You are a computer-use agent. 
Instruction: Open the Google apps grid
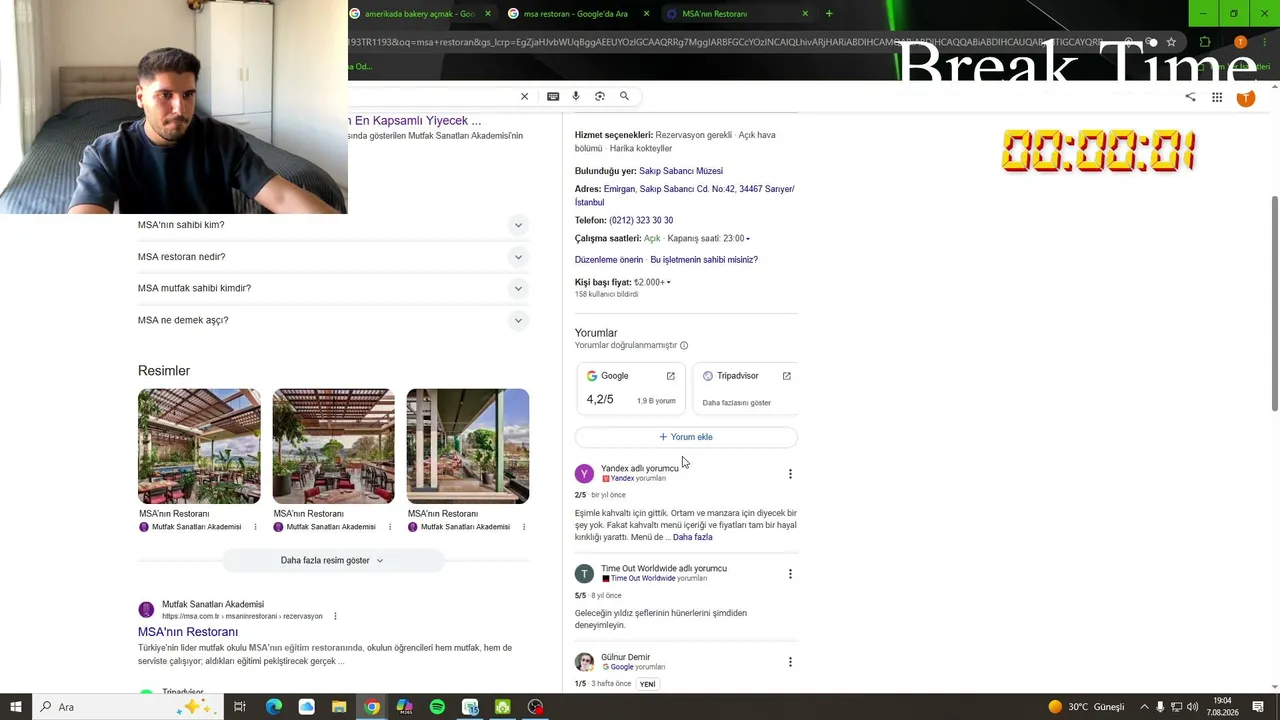1217,97
